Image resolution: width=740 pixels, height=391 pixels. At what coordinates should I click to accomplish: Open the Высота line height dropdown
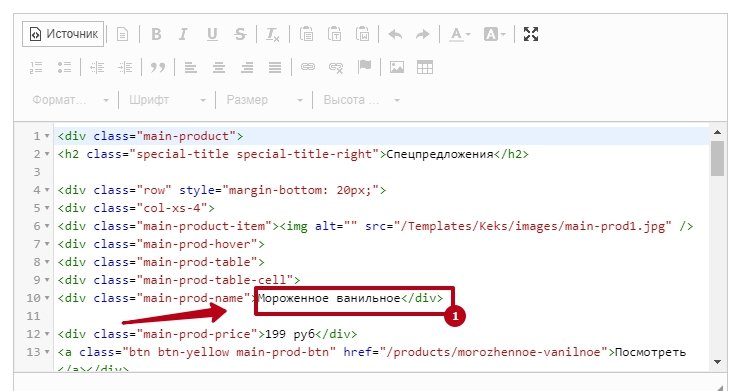(x=362, y=100)
